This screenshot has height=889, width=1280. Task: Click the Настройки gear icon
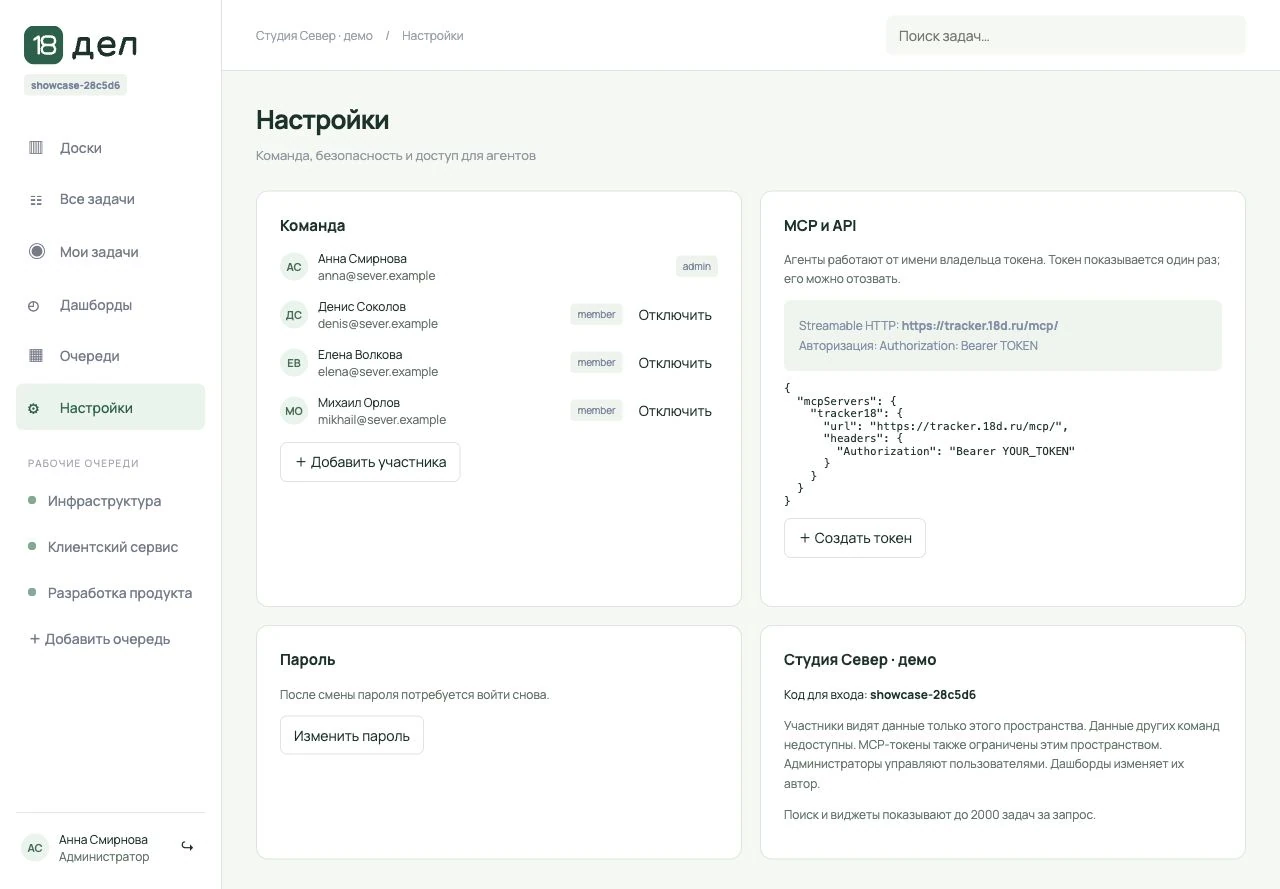pos(34,408)
